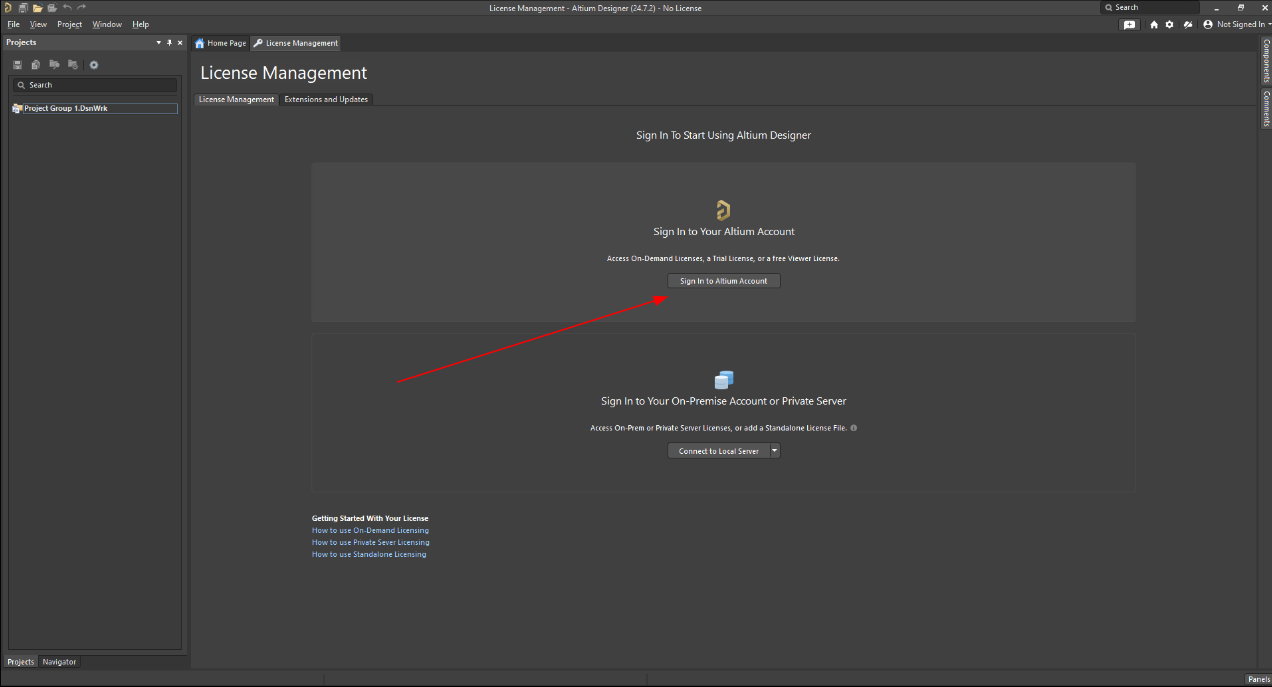Click Save All Documents icon in title bar

22,7
